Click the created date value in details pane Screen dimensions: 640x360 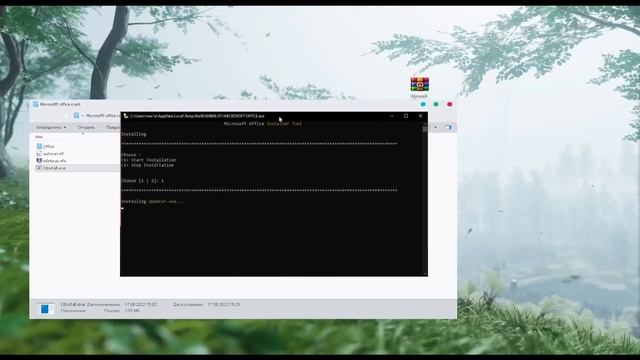[224, 304]
